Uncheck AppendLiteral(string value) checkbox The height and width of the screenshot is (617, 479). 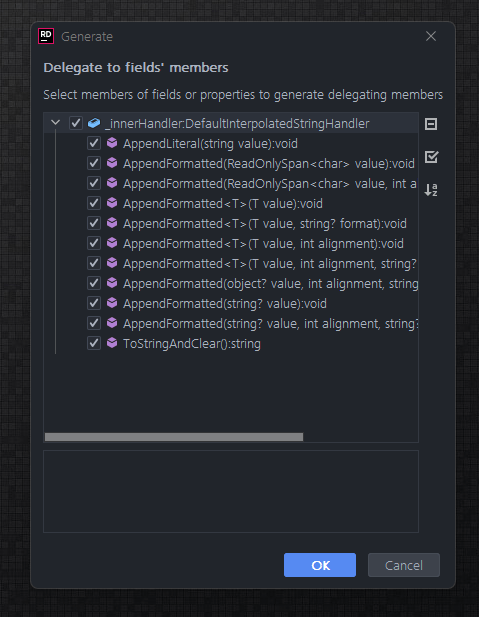click(x=94, y=143)
